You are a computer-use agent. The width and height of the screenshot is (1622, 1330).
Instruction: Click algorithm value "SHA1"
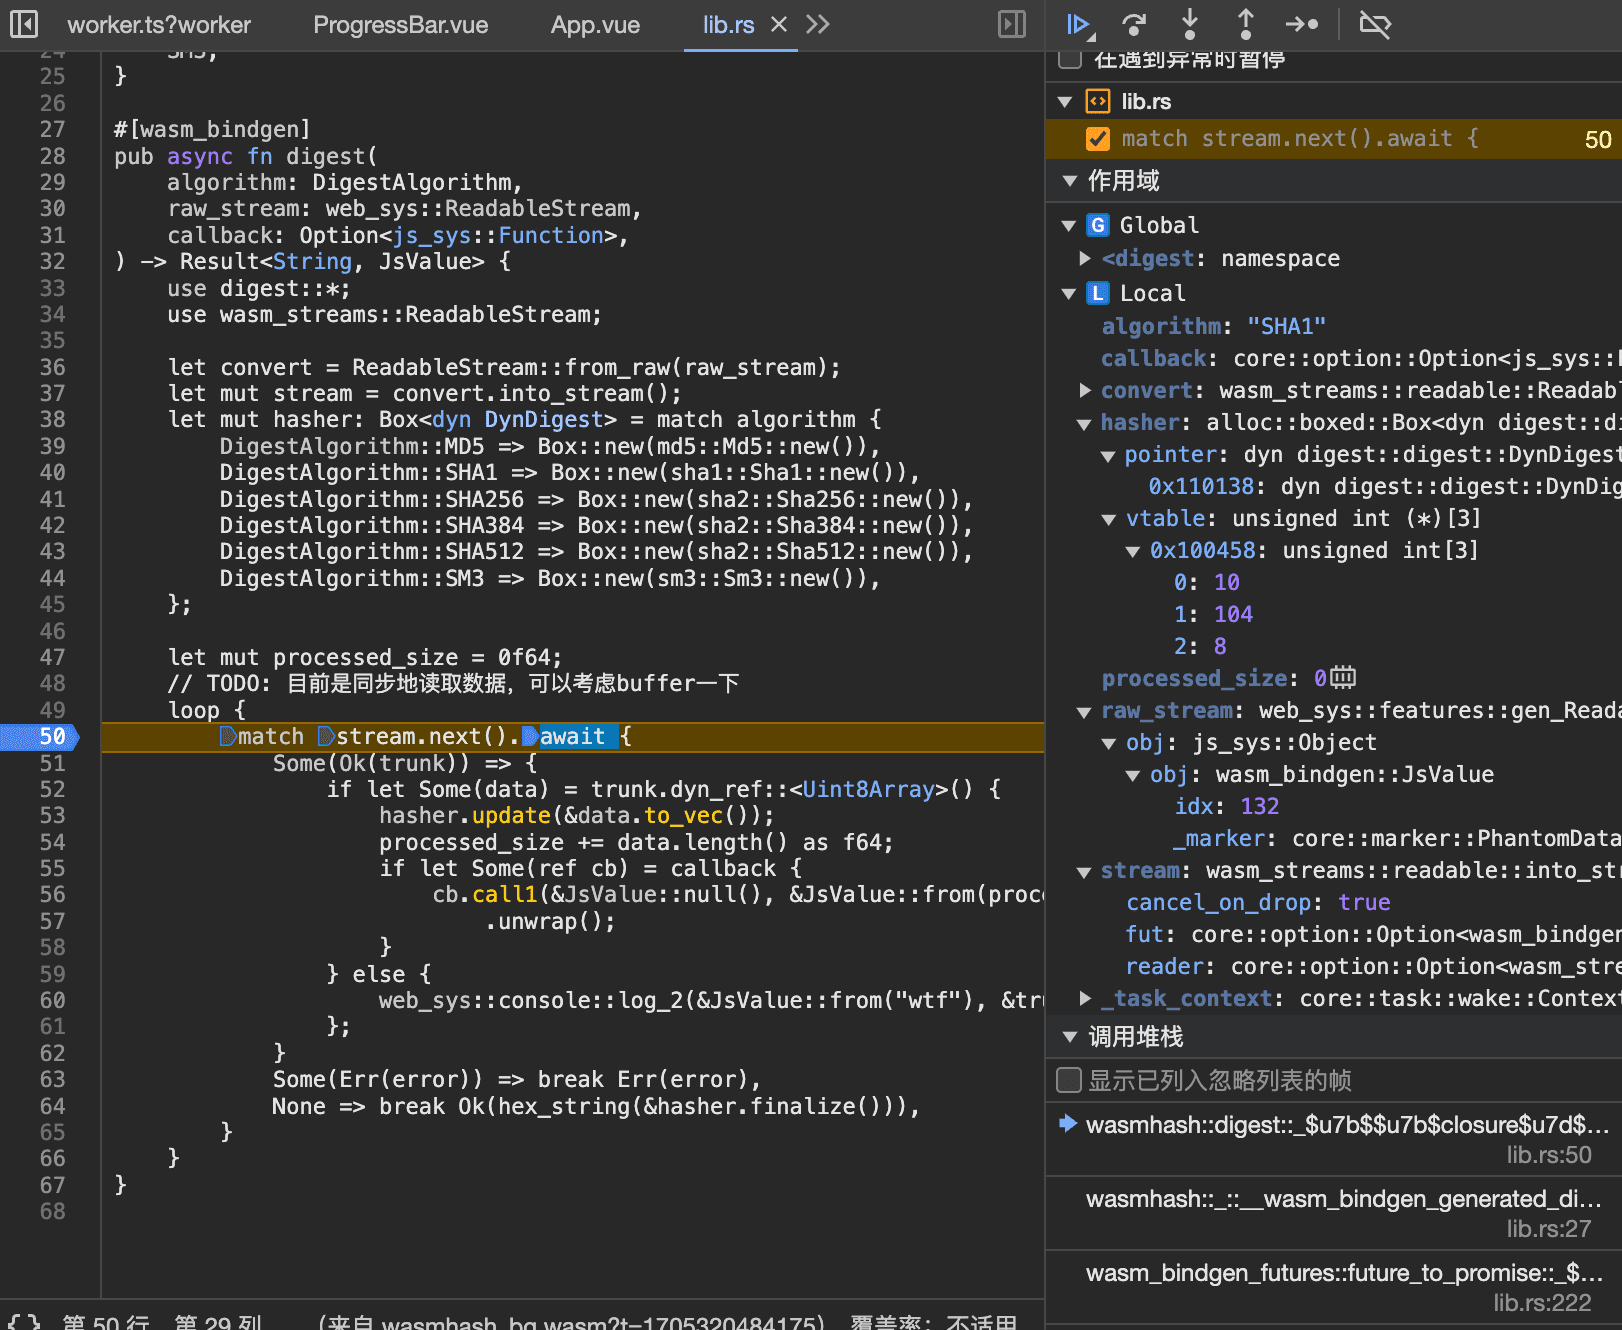coord(1286,326)
